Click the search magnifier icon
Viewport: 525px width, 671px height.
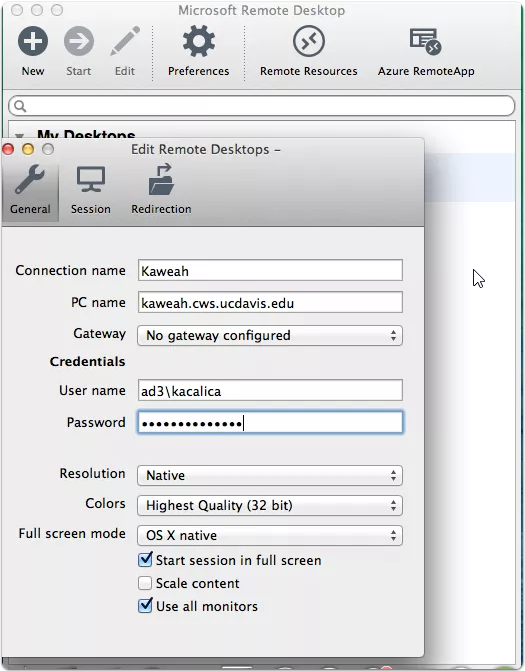click(x=20, y=106)
